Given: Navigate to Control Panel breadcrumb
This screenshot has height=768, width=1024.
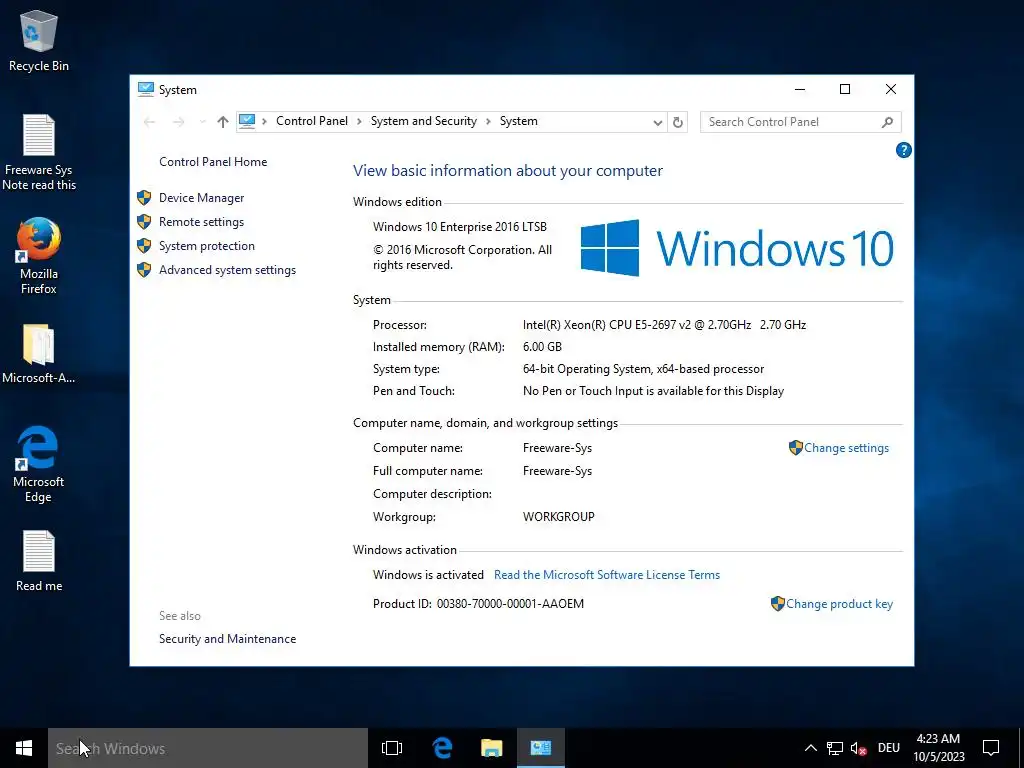Looking at the screenshot, I should tap(312, 121).
